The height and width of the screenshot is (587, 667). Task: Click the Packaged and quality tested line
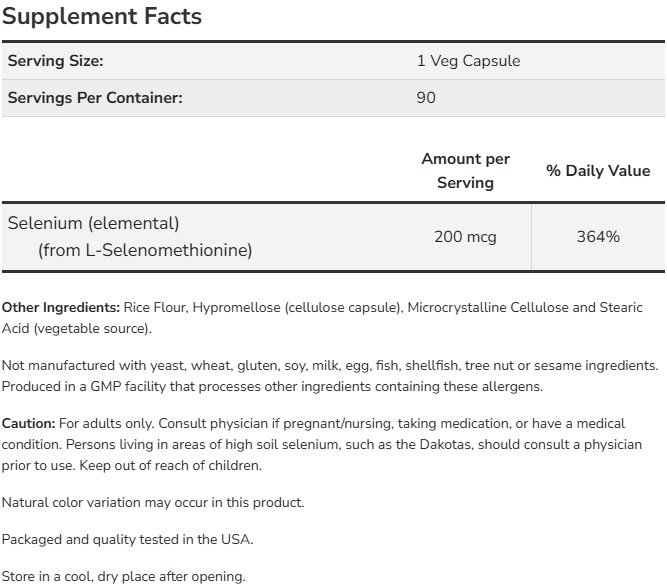pos(128,539)
